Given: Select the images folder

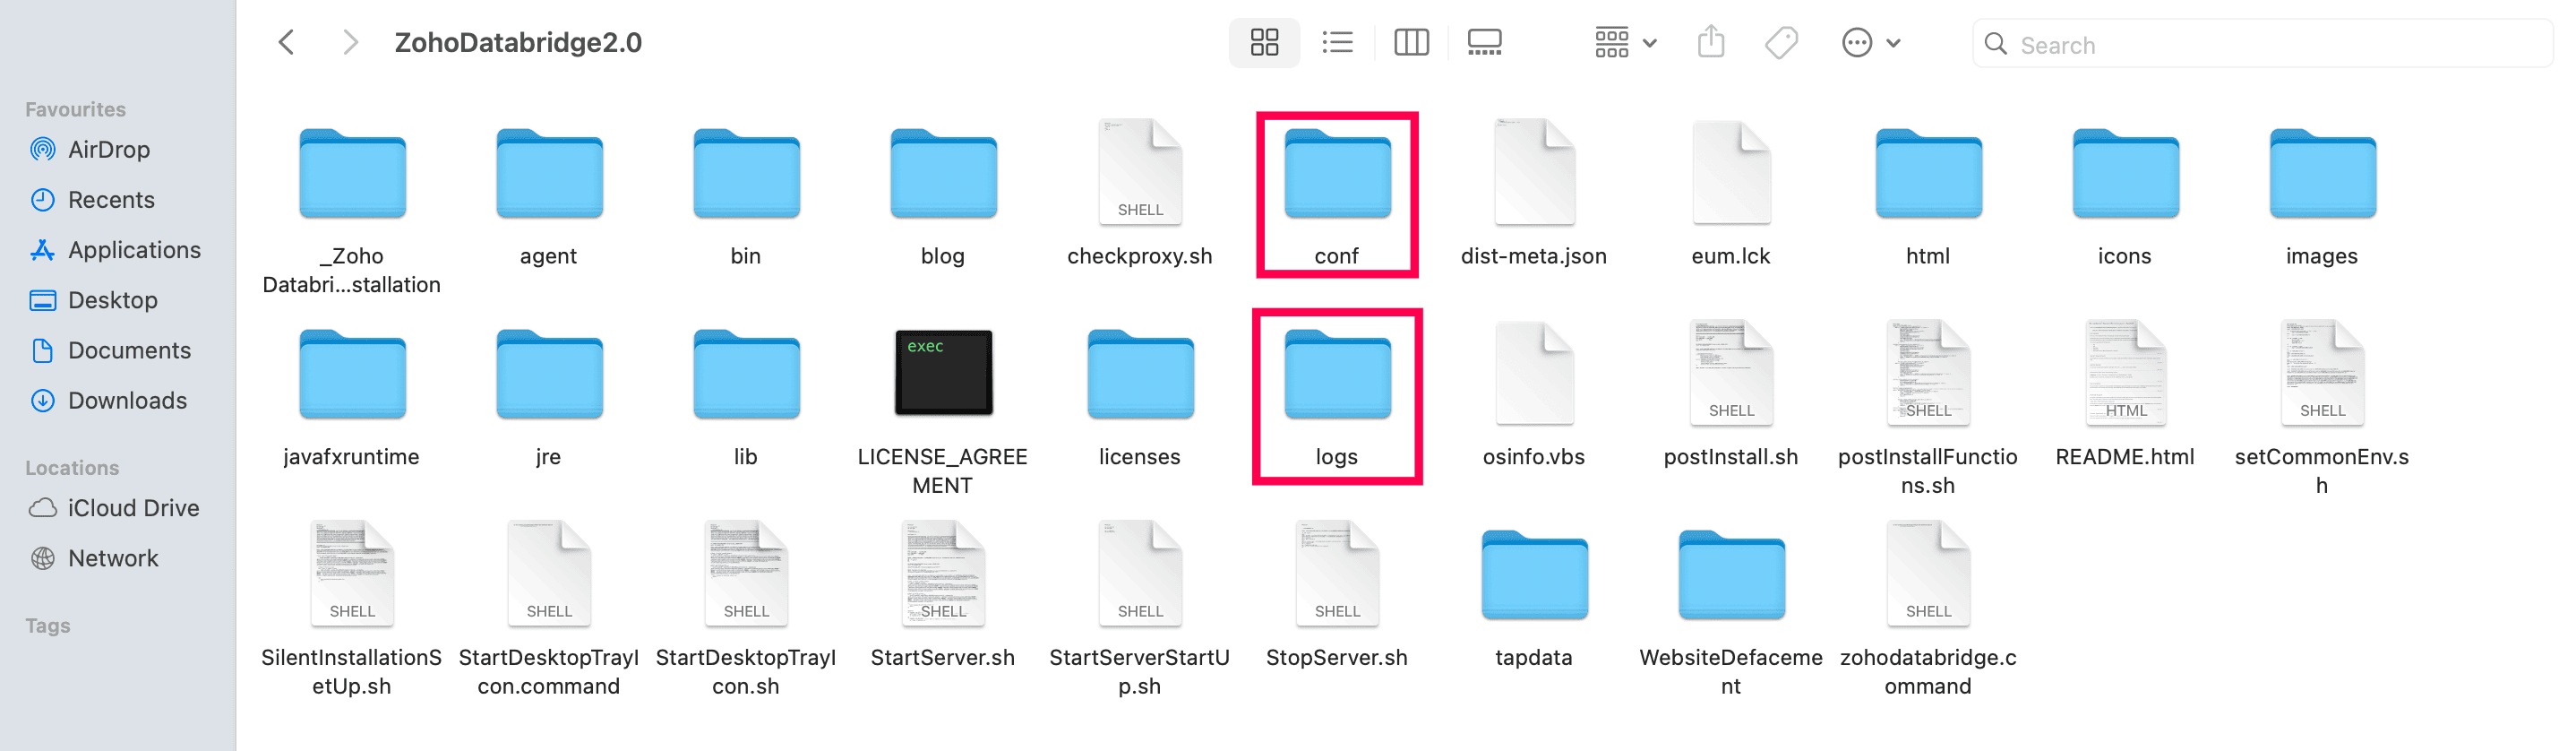Looking at the screenshot, I should (x=2322, y=174).
